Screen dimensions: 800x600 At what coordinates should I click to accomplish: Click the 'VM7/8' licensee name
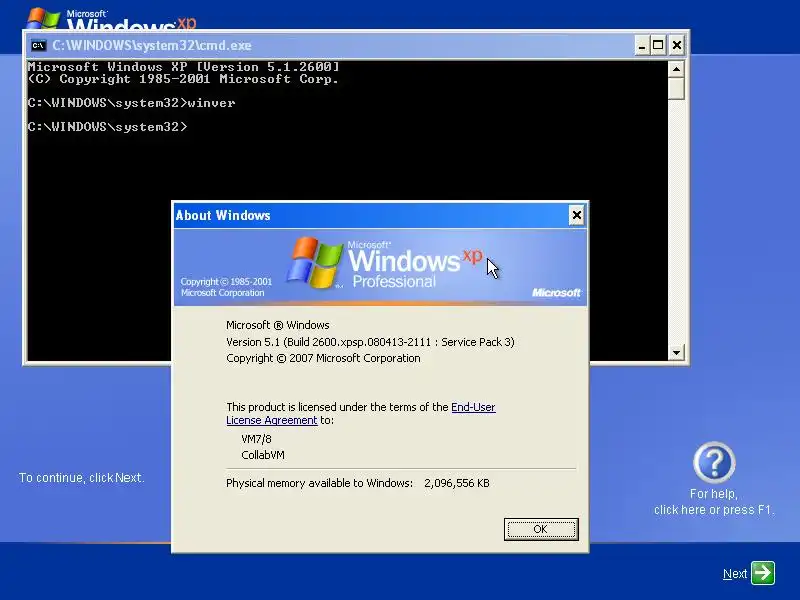[x=256, y=439]
